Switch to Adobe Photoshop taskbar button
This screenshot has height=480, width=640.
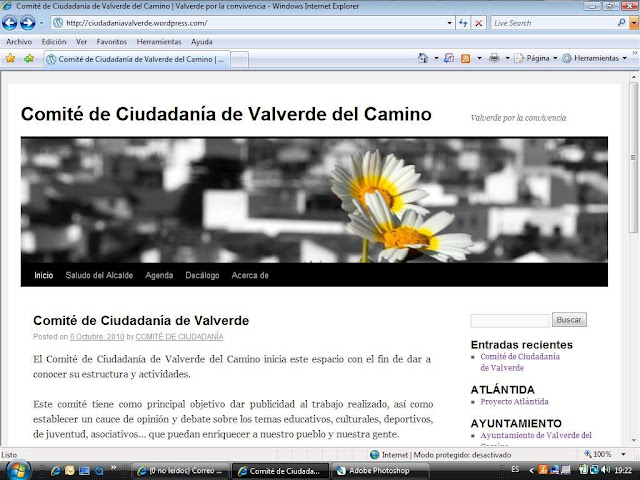[380, 471]
